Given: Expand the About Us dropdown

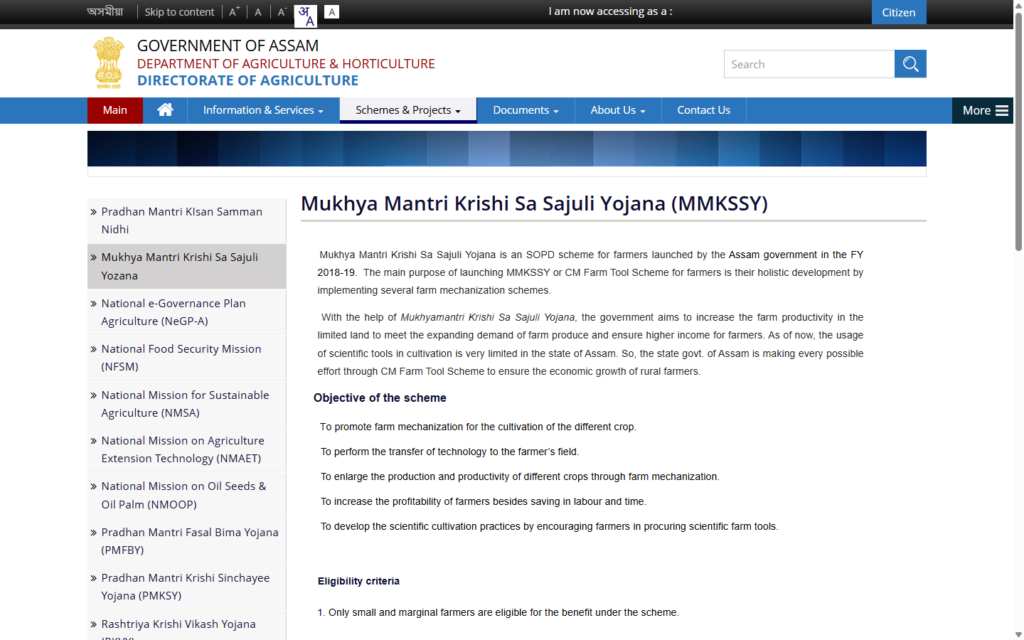Looking at the screenshot, I should pos(617,110).
